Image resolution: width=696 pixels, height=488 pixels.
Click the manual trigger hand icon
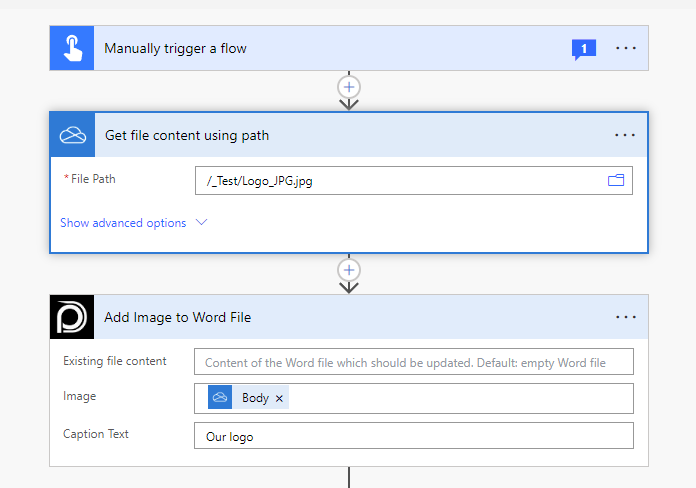tap(72, 48)
